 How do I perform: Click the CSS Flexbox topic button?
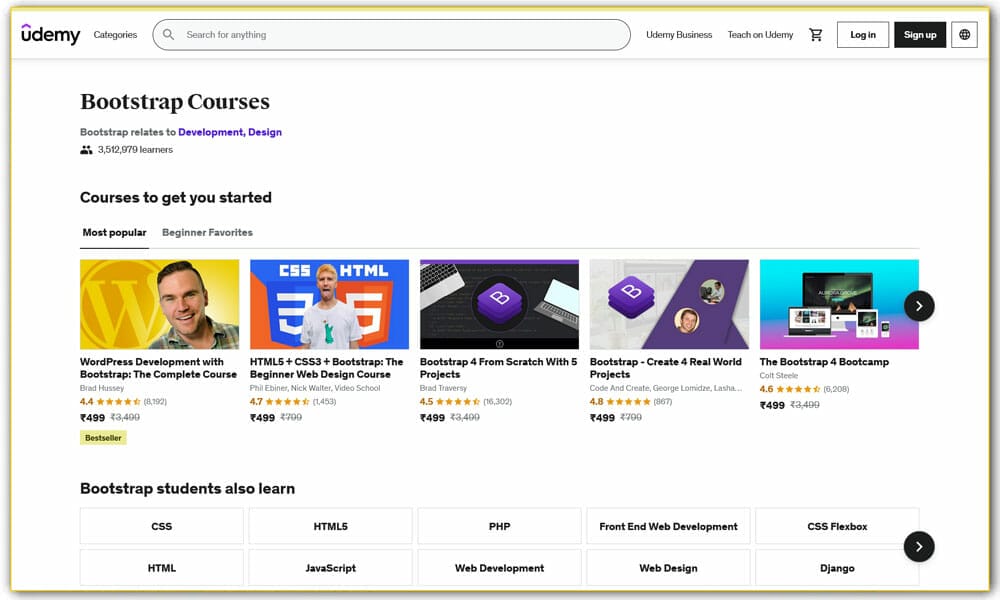coord(837,525)
